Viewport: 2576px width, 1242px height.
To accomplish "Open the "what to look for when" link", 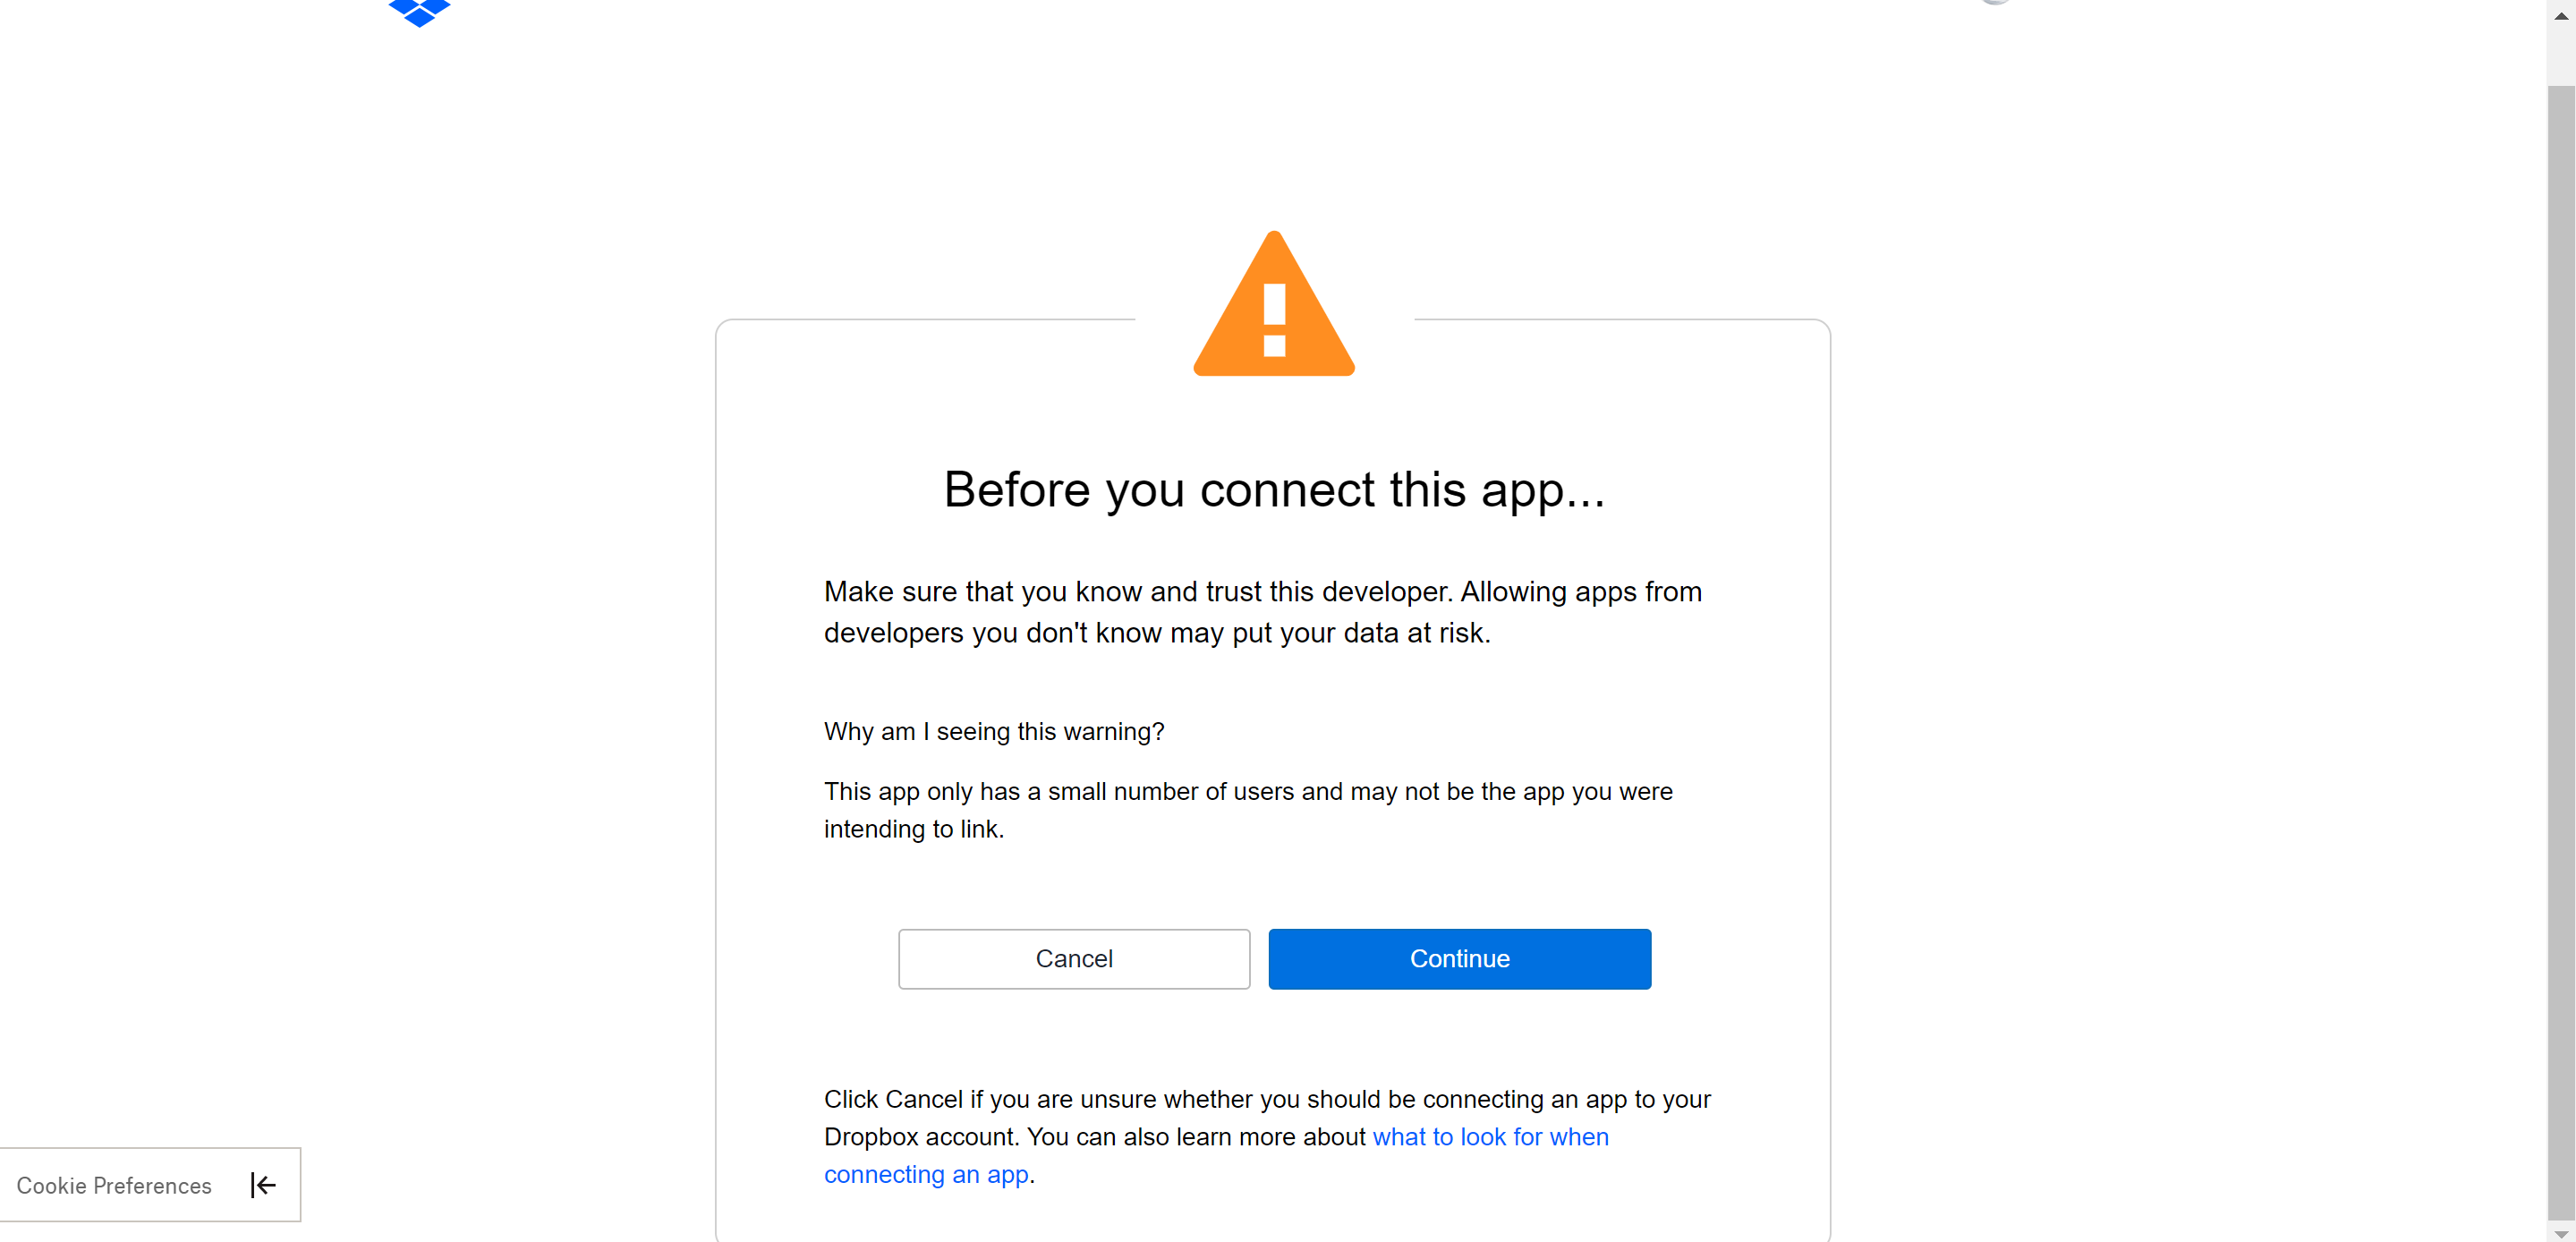I will [1490, 1137].
